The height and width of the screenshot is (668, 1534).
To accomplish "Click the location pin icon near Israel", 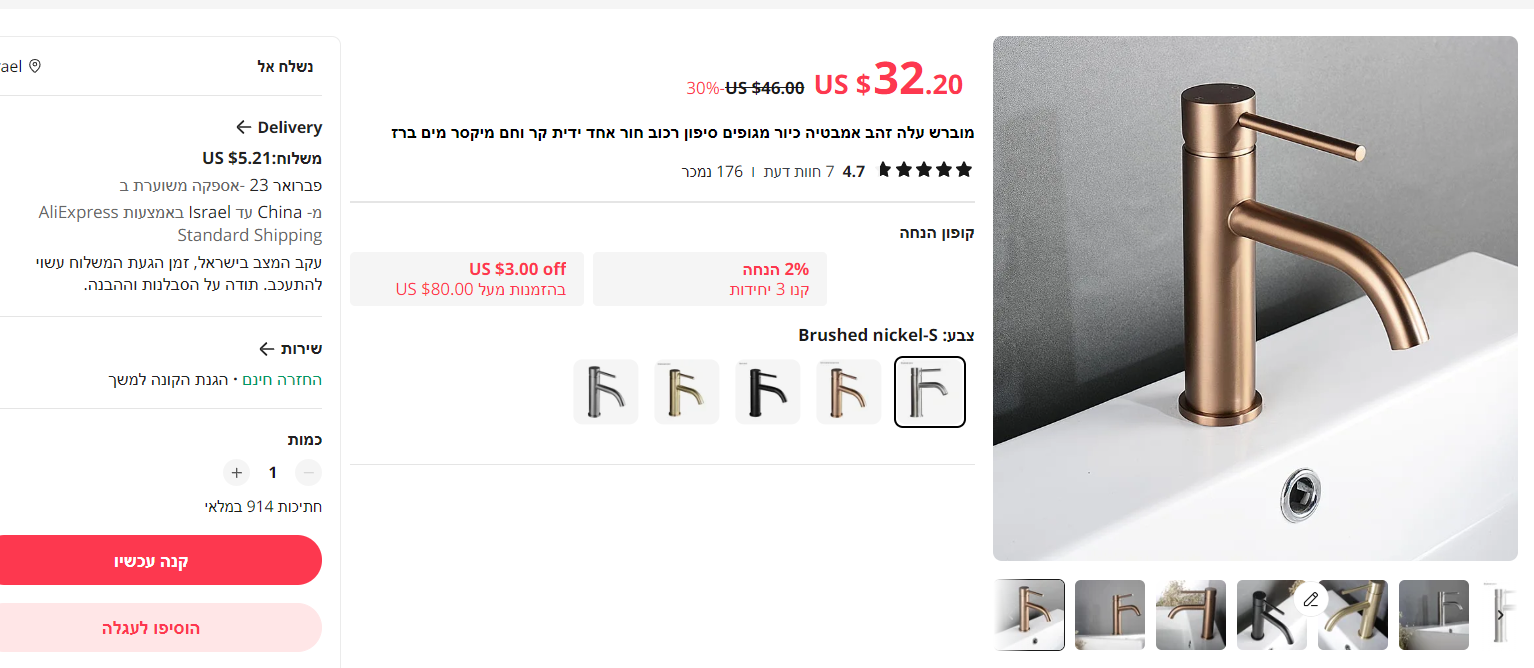I will click(35, 66).
